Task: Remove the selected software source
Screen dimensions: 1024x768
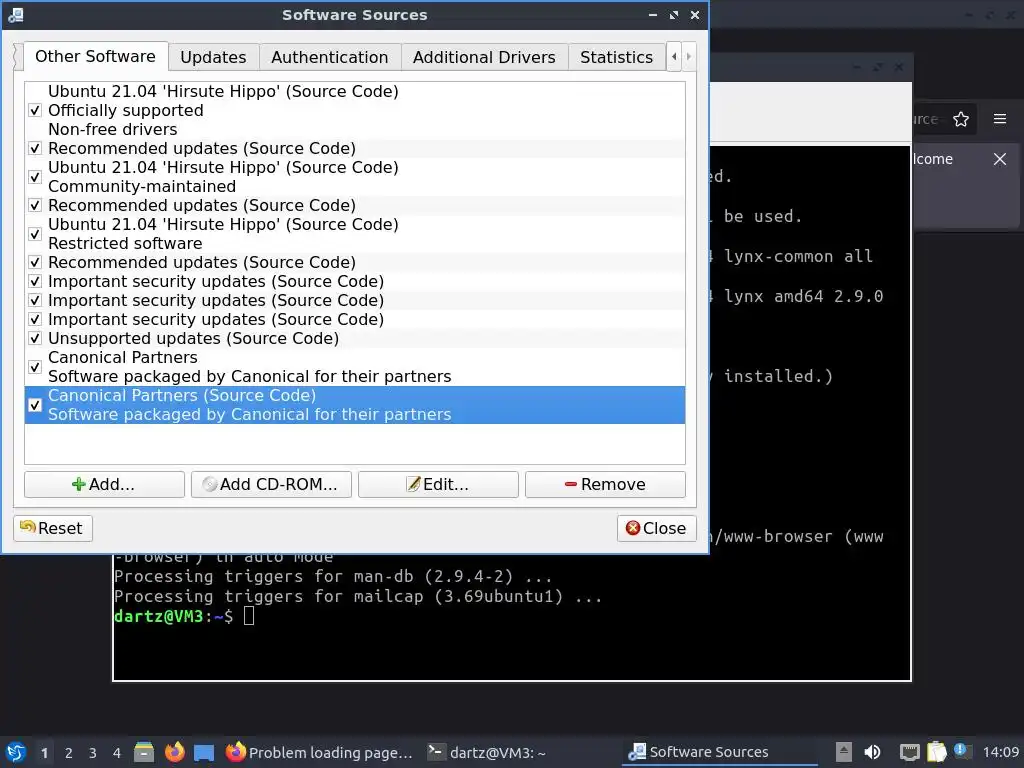Action: [x=605, y=485]
